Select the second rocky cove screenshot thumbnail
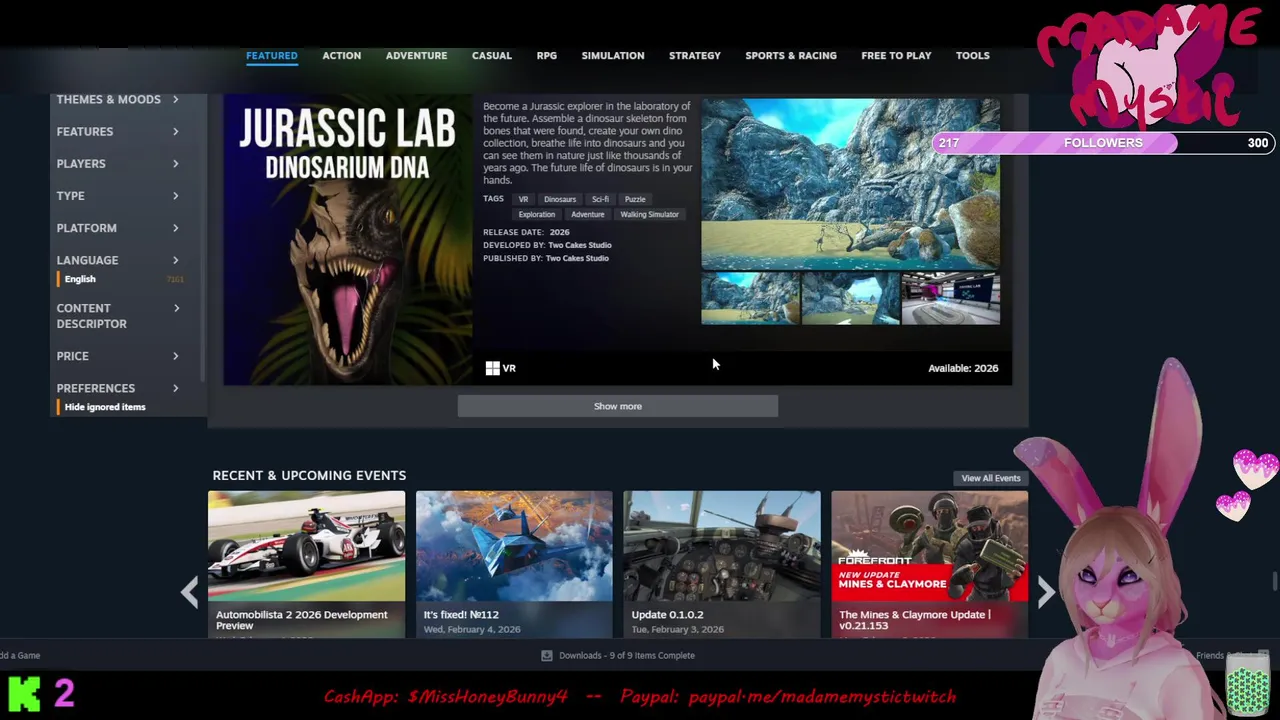Viewport: 1280px width, 720px height. [850, 298]
